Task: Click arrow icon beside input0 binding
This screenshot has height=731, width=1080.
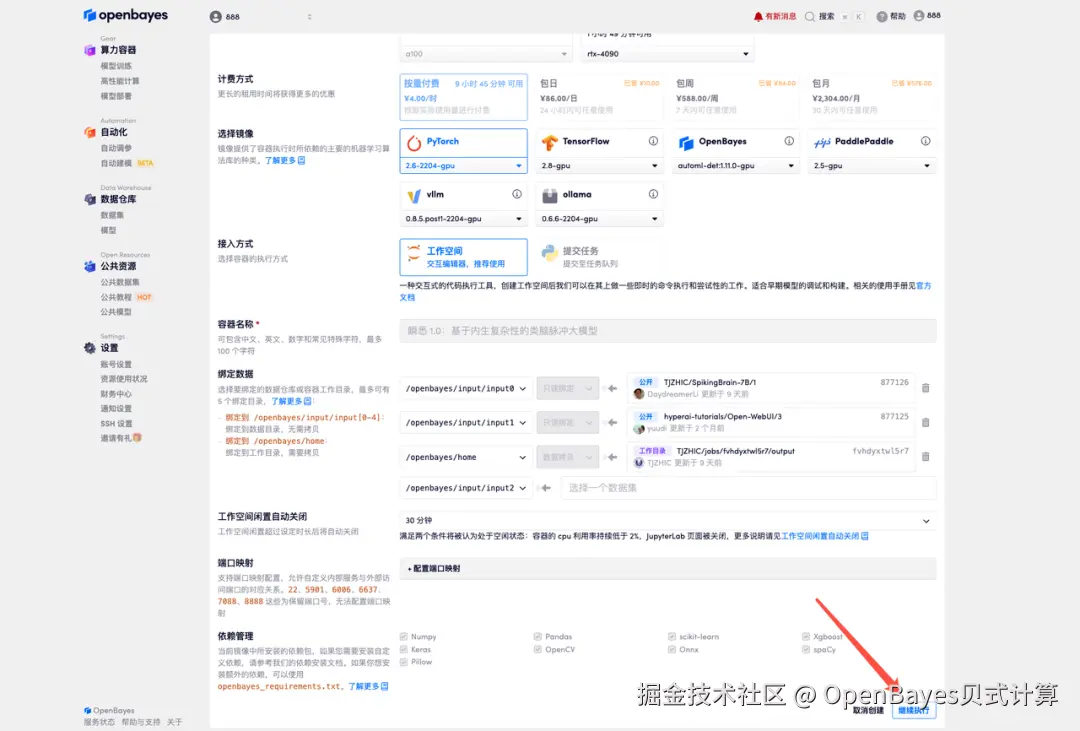Action: pos(612,389)
